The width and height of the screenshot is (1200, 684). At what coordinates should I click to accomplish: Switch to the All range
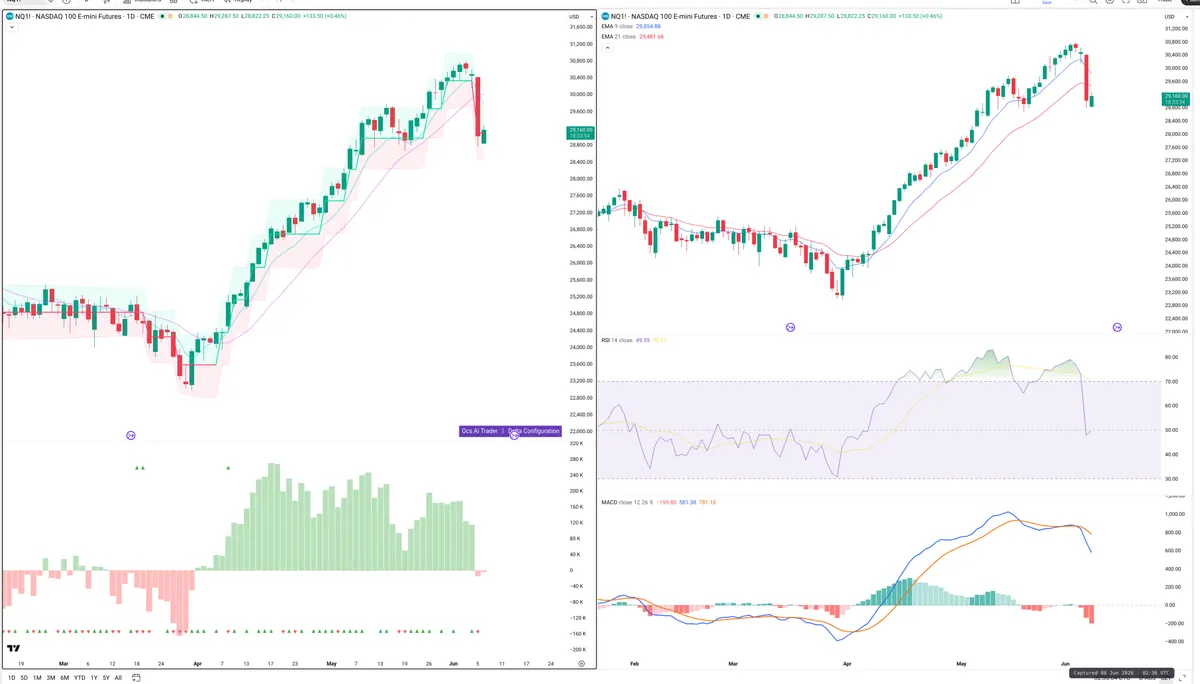tap(118, 677)
